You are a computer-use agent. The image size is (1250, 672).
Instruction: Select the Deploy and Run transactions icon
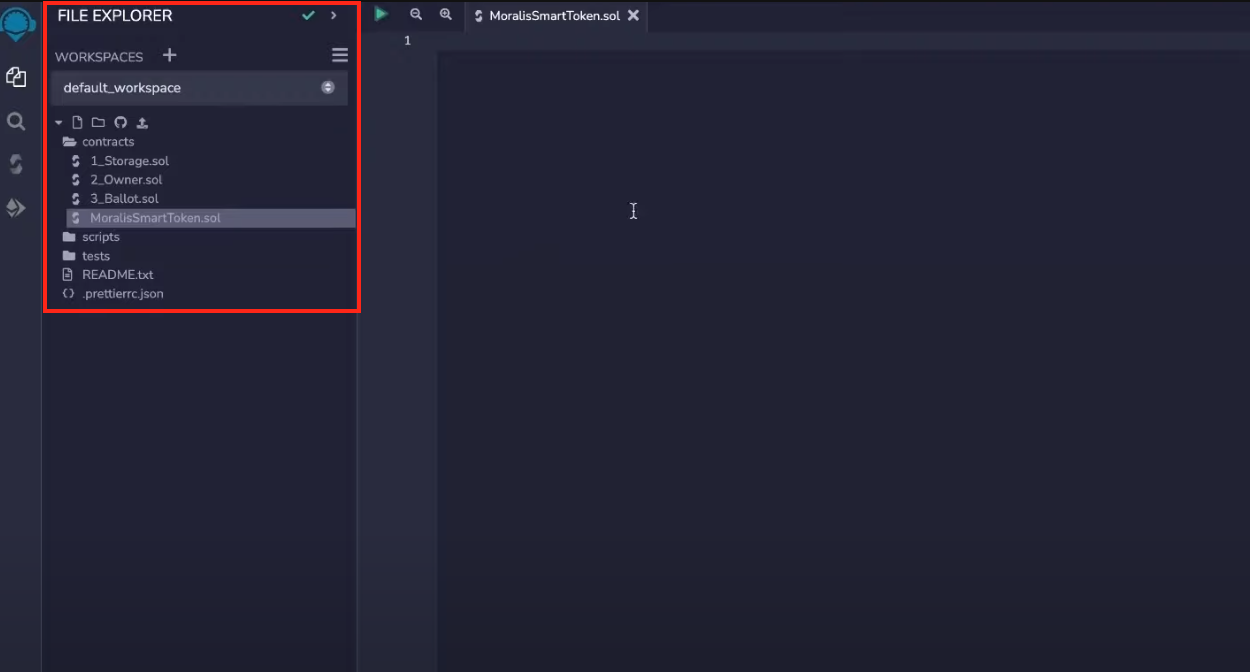point(16,208)
